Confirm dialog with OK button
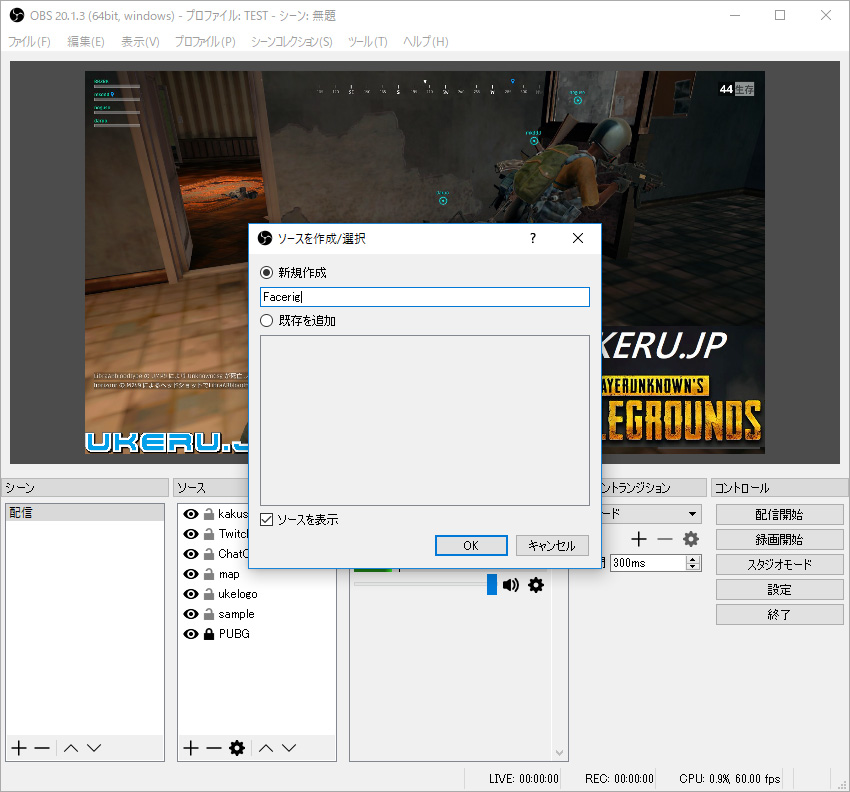Screen dimensions: 850x792 (471, 545)
